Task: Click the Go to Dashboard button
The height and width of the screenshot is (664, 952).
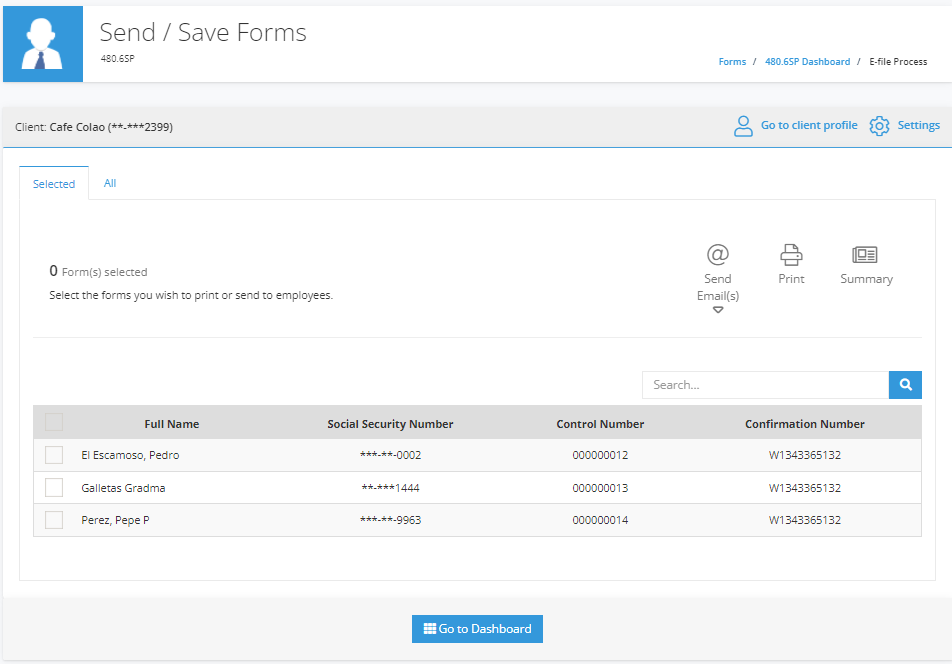Action: (477, 629)
